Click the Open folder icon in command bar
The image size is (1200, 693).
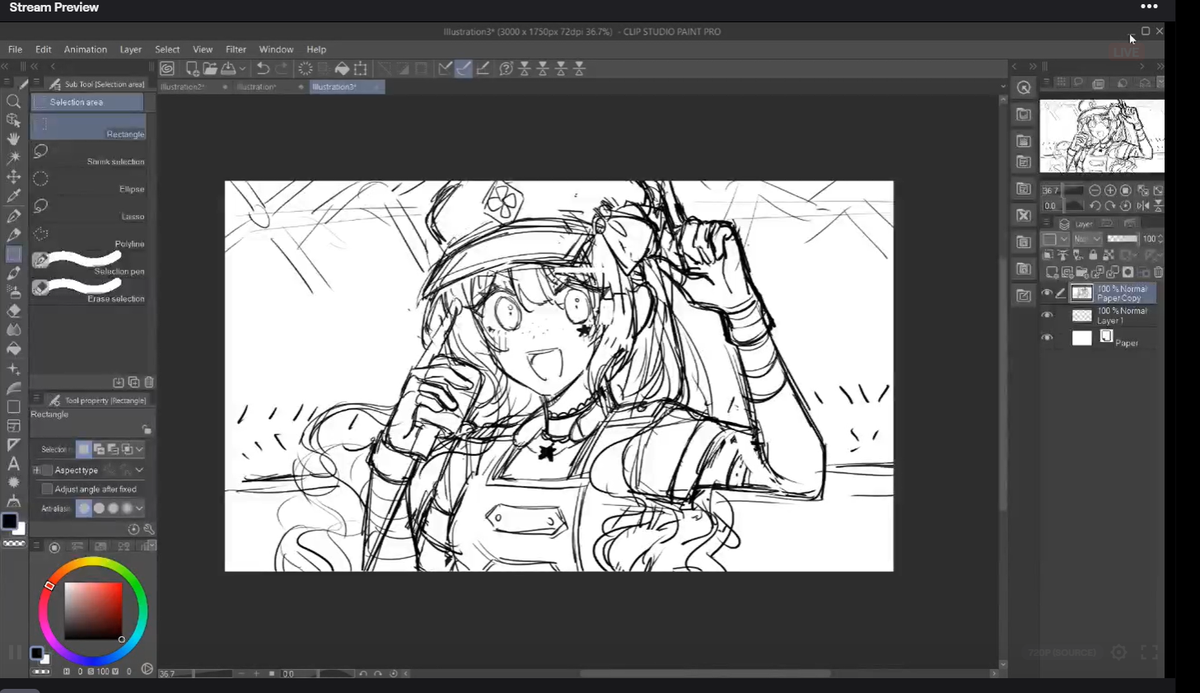coord(210,69)
